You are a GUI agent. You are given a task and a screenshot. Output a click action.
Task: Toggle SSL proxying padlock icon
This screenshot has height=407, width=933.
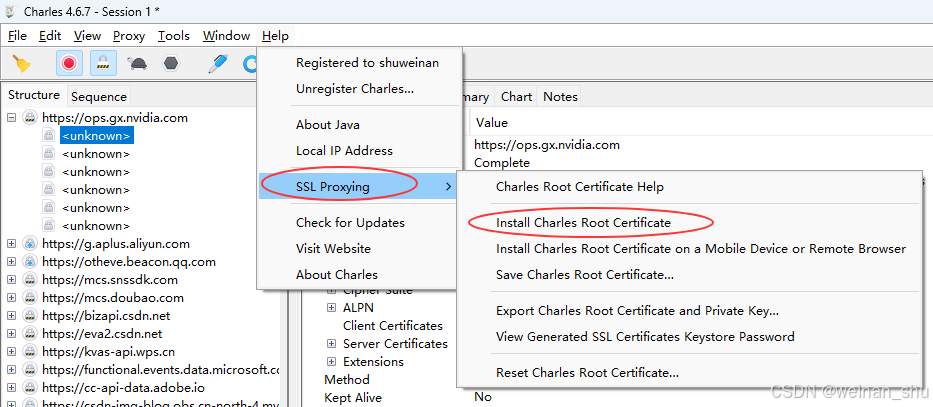pyautogui.click(x=104, y=63)
